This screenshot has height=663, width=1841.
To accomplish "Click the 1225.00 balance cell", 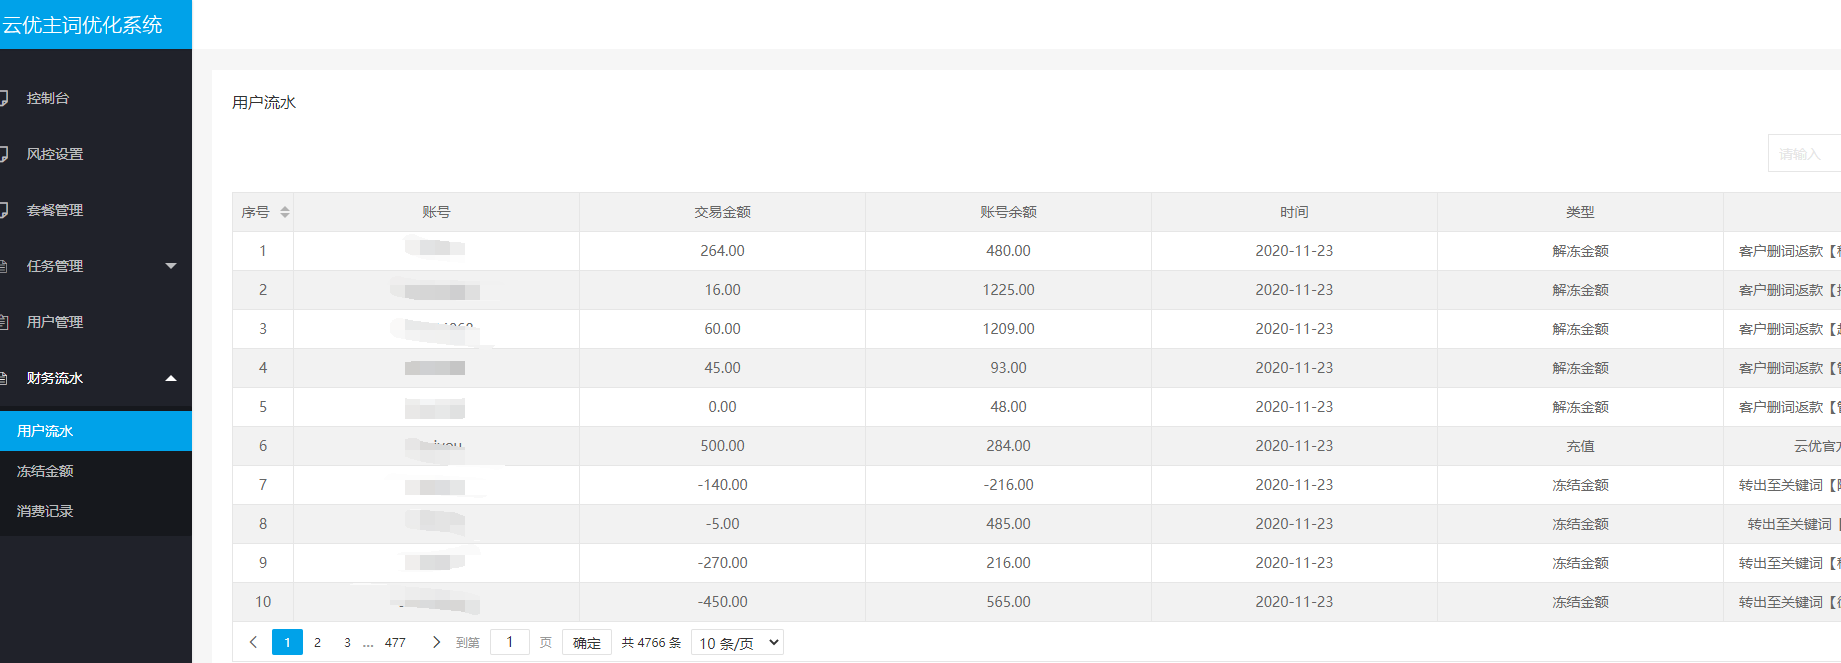I will coord(1008,290).
